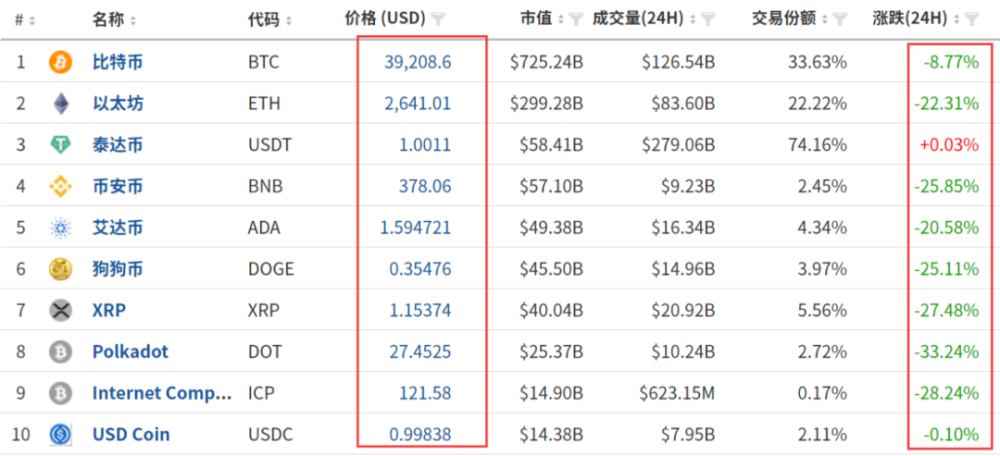Image resolution: width=1000 pixels, height=456 pixels.
Task: Click the BTC ticker code
Action: pos(264,62)
